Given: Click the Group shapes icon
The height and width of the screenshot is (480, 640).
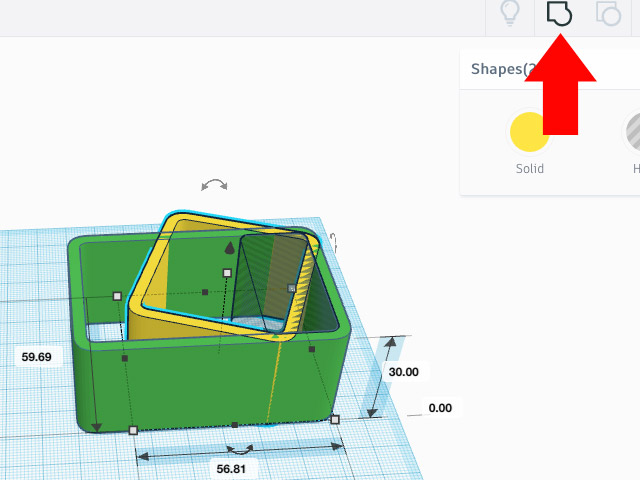Looking at the screenshot, I should coord(559,13).
